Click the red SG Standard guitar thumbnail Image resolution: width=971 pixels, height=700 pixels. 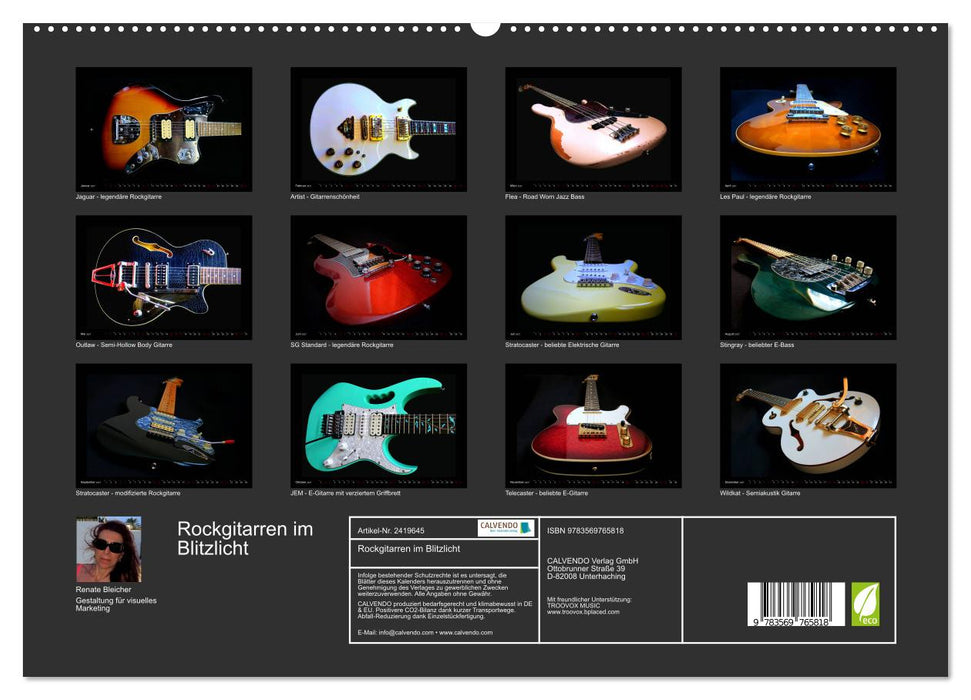tap(378, 278)
